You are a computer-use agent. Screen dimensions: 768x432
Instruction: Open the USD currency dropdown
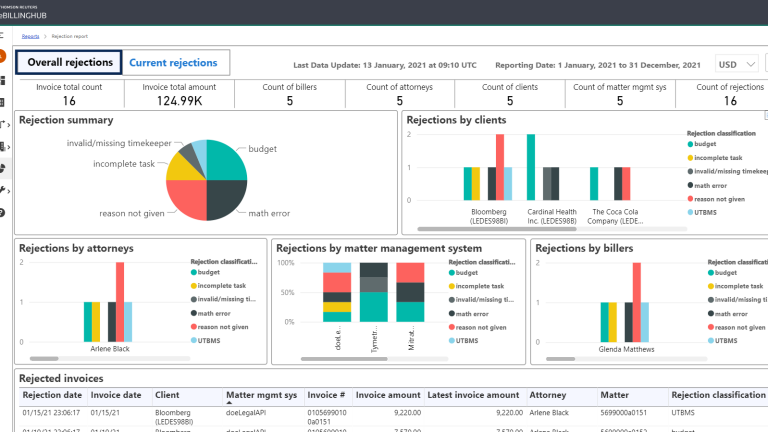coord(737,65)
